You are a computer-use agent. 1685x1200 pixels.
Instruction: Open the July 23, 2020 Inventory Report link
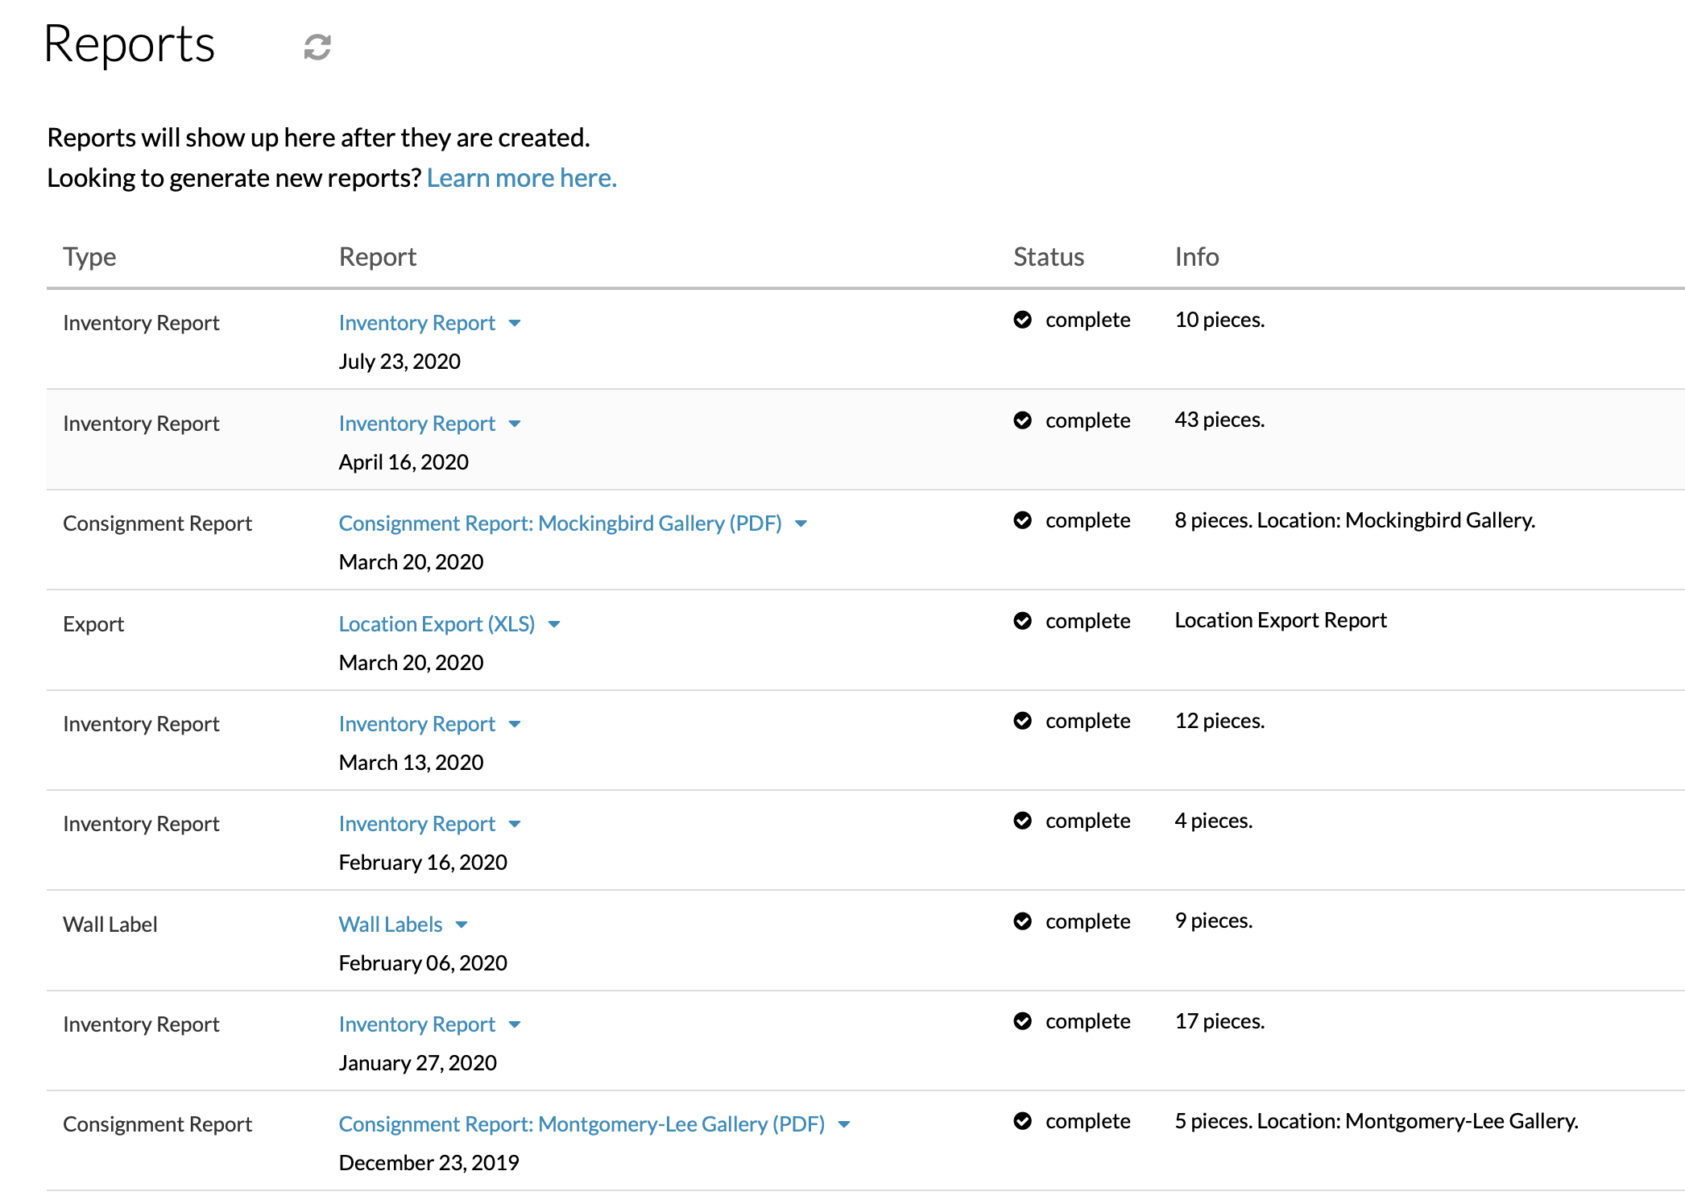click(x=417, y=323)
